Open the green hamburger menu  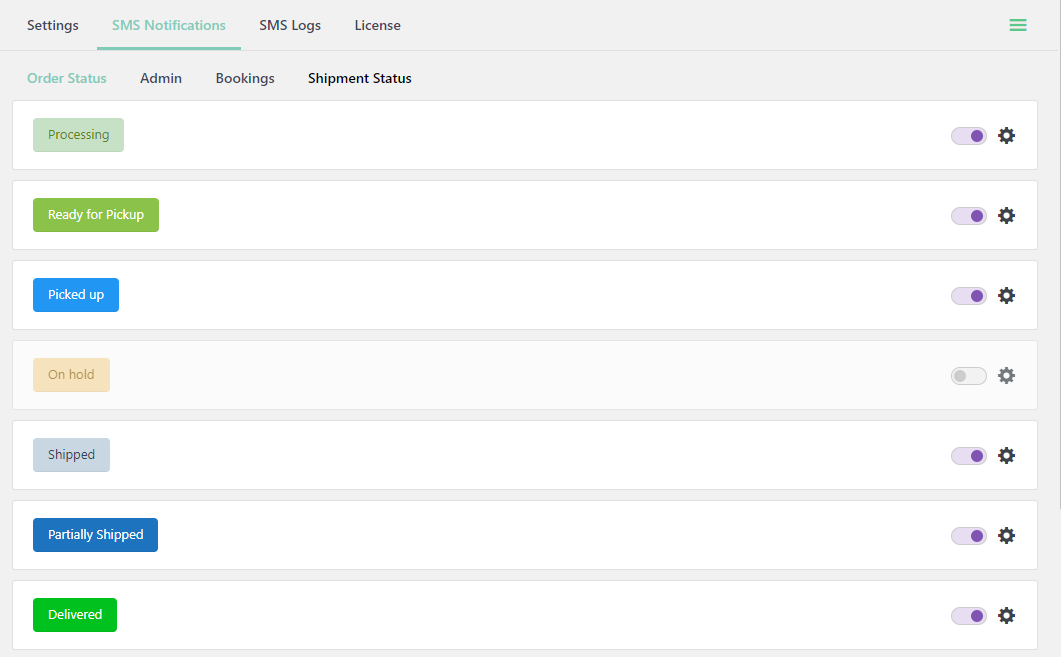point(1018,25)
